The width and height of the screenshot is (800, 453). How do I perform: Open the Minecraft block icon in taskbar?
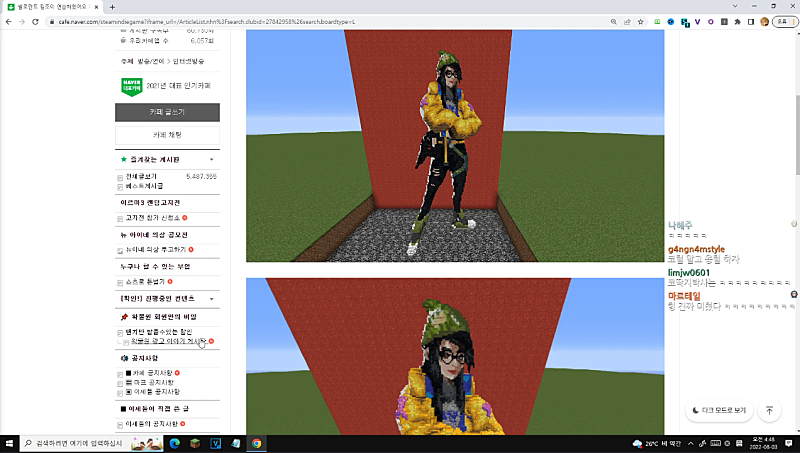pyautogui.click(x=195, y=443)
